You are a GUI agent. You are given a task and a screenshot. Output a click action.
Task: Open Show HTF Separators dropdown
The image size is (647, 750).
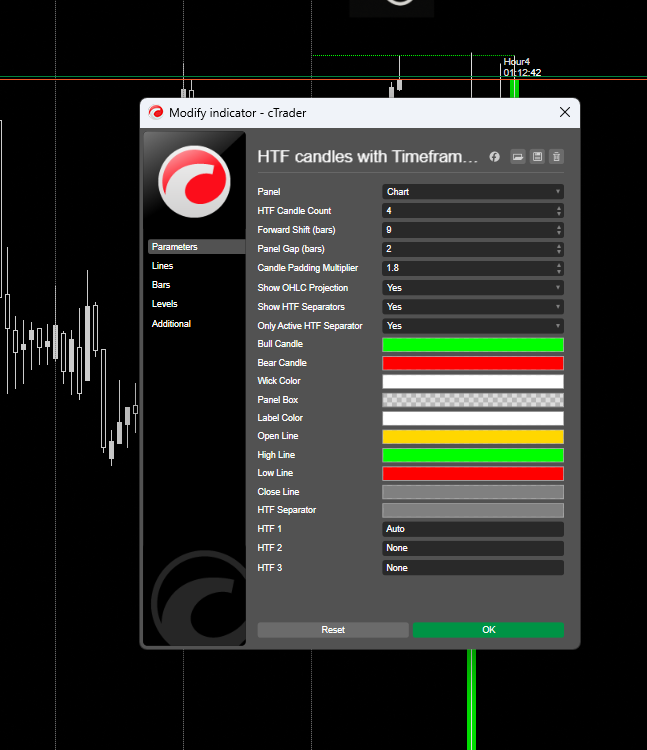[473, 307]
